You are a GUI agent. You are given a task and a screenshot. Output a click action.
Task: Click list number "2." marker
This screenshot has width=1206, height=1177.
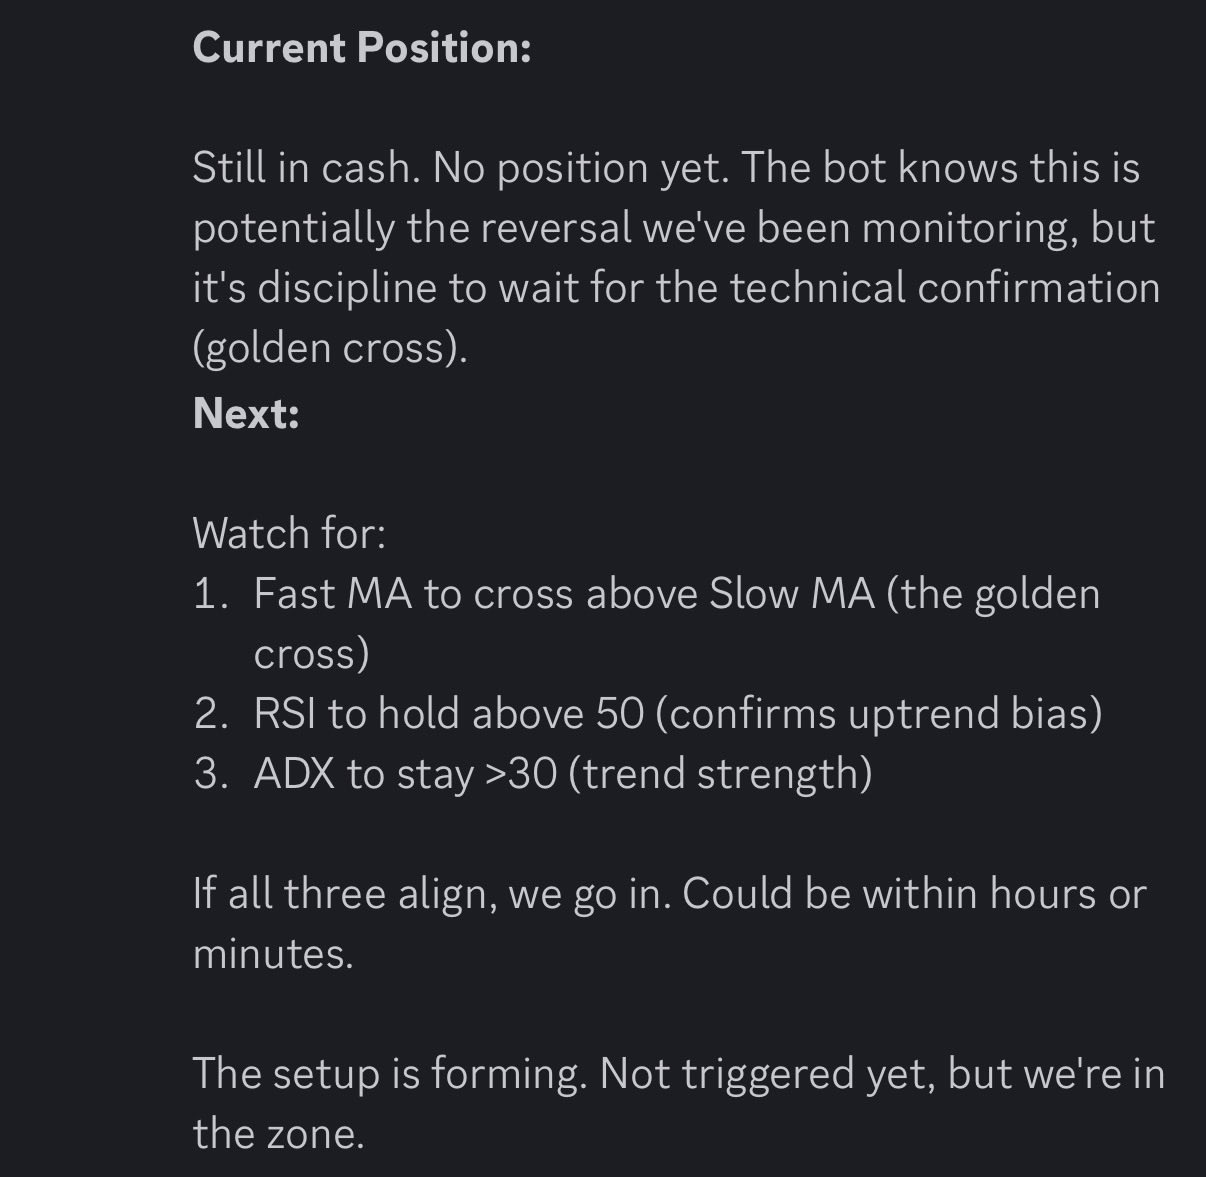(x=211, y=714)
